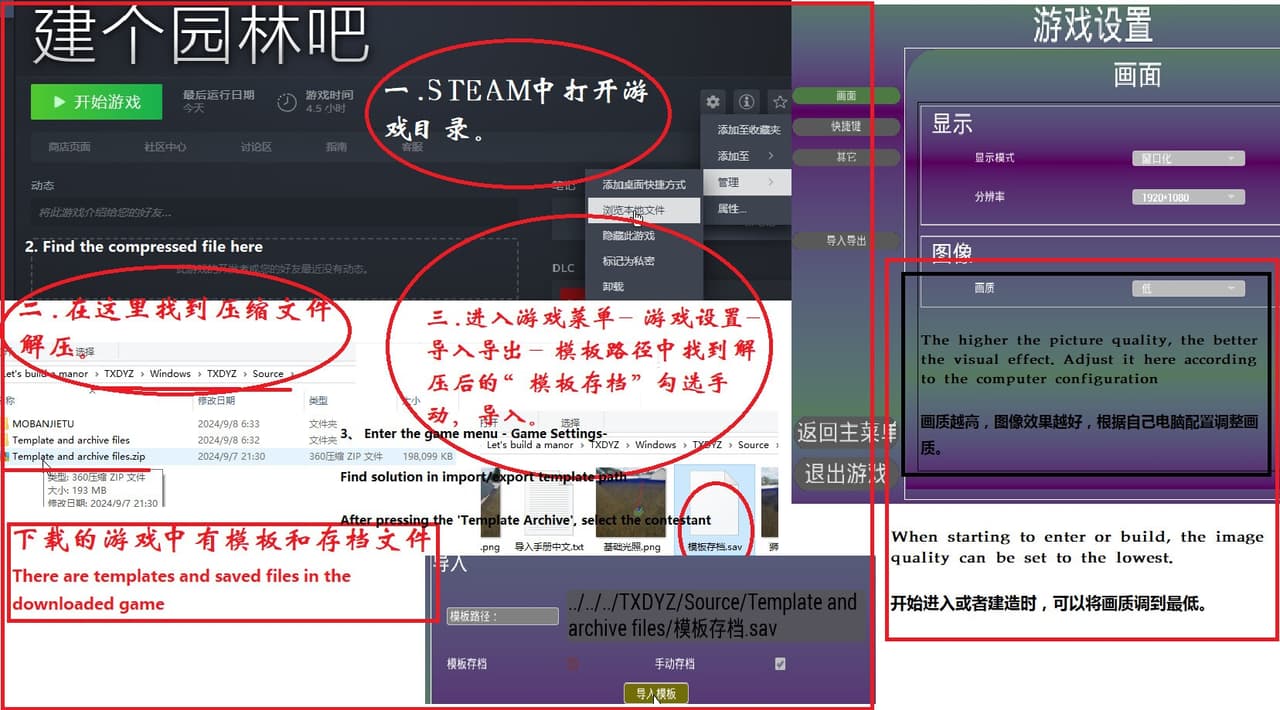Click the game info icon
Screen dimensions: 1280x710
coord(746,101)
